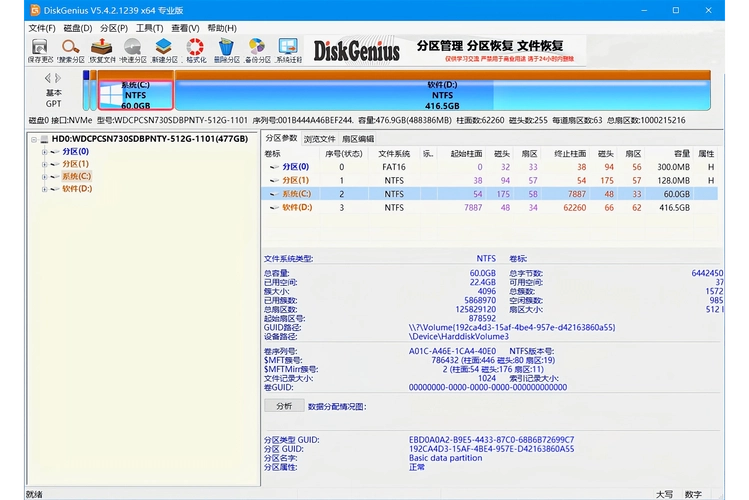749x500 pixels.
Task: Open the 工具(T) menu
Action: coord(150,28)
